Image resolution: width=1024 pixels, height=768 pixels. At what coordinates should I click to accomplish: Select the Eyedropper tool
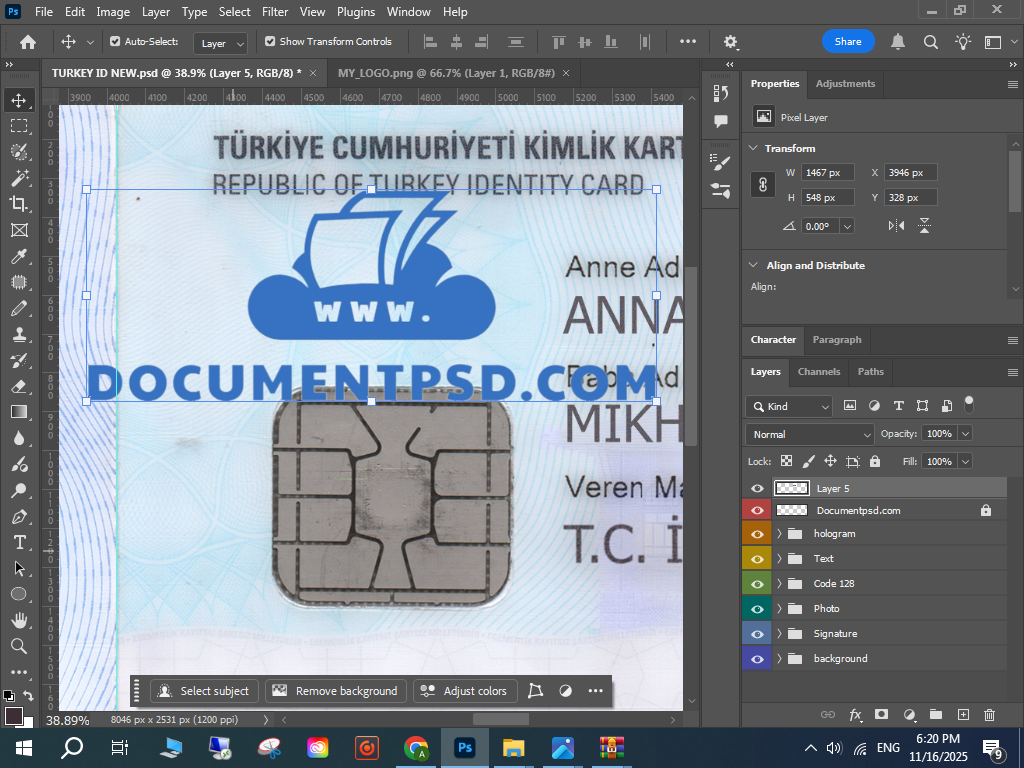click(x=19, y=256)
